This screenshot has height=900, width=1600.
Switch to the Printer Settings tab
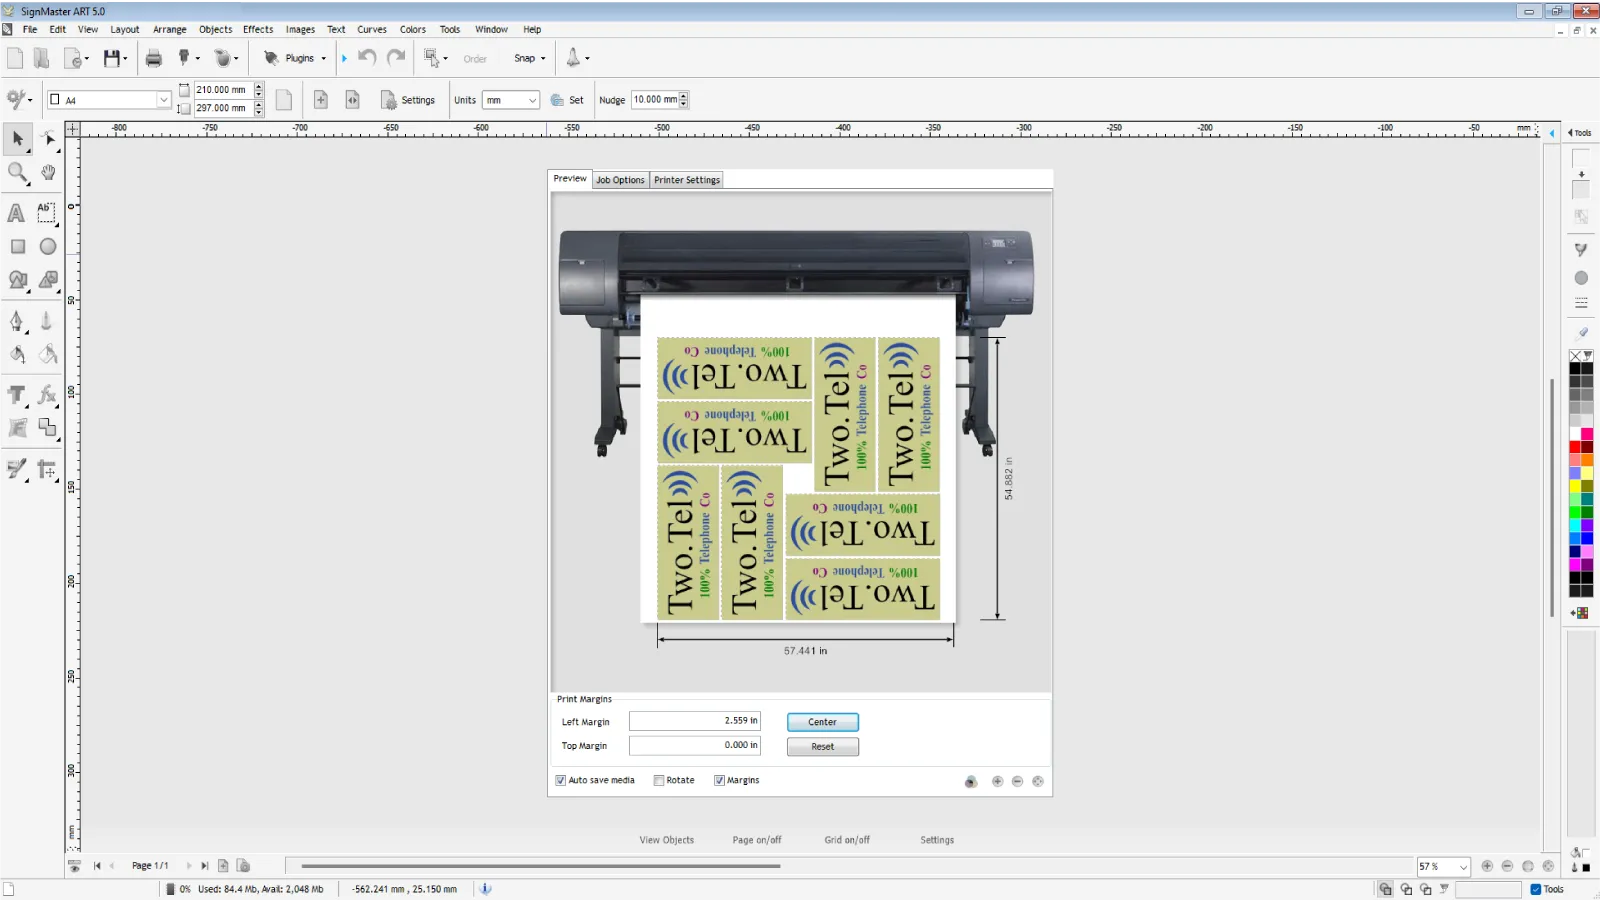687,180
